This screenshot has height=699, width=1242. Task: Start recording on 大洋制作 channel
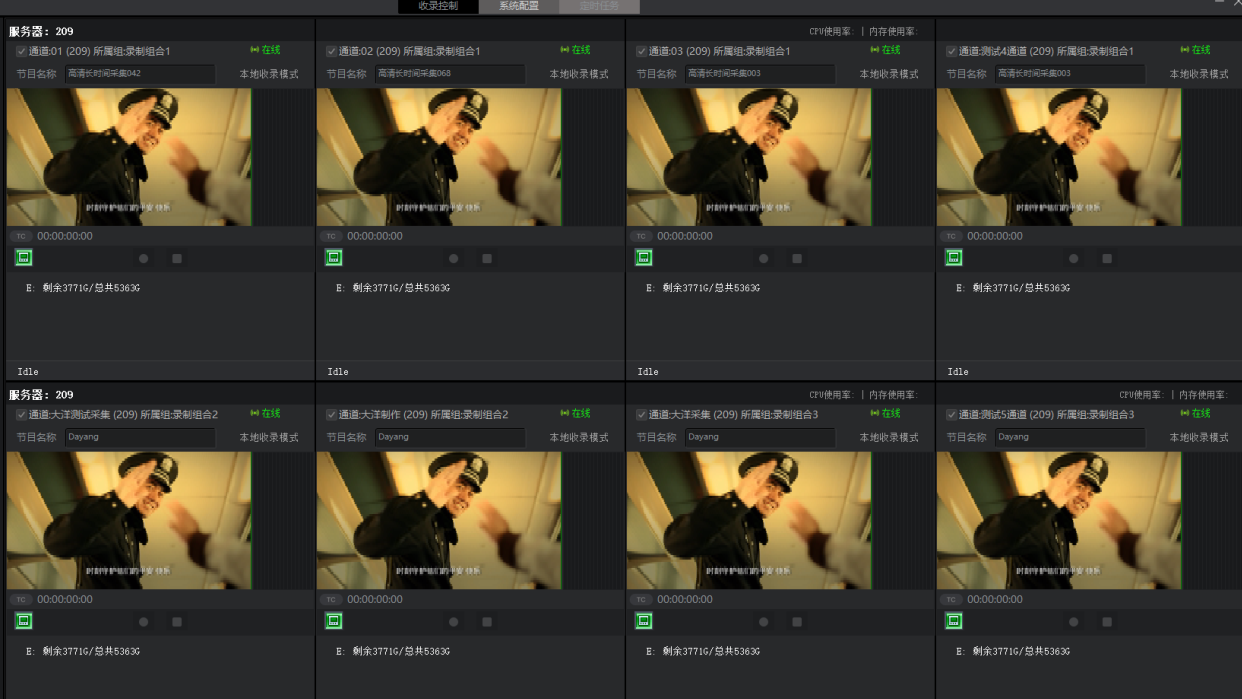pos(454,622)
